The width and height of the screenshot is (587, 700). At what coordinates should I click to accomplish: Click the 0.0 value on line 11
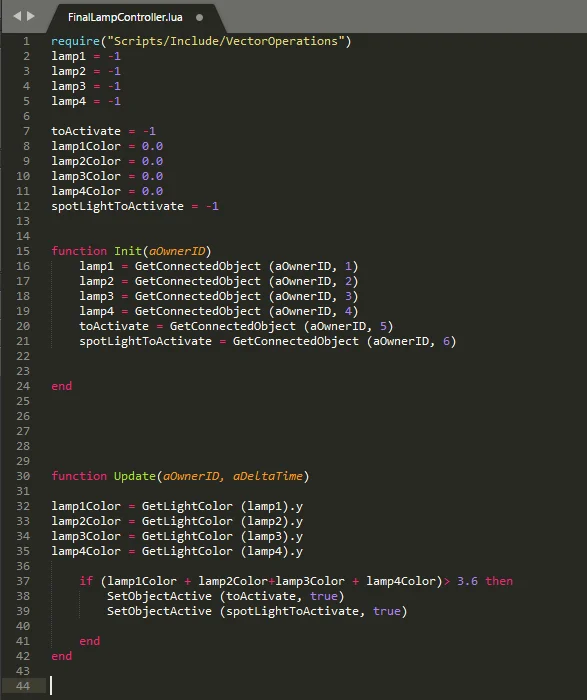pyautogui.click(x=152, y=191)
